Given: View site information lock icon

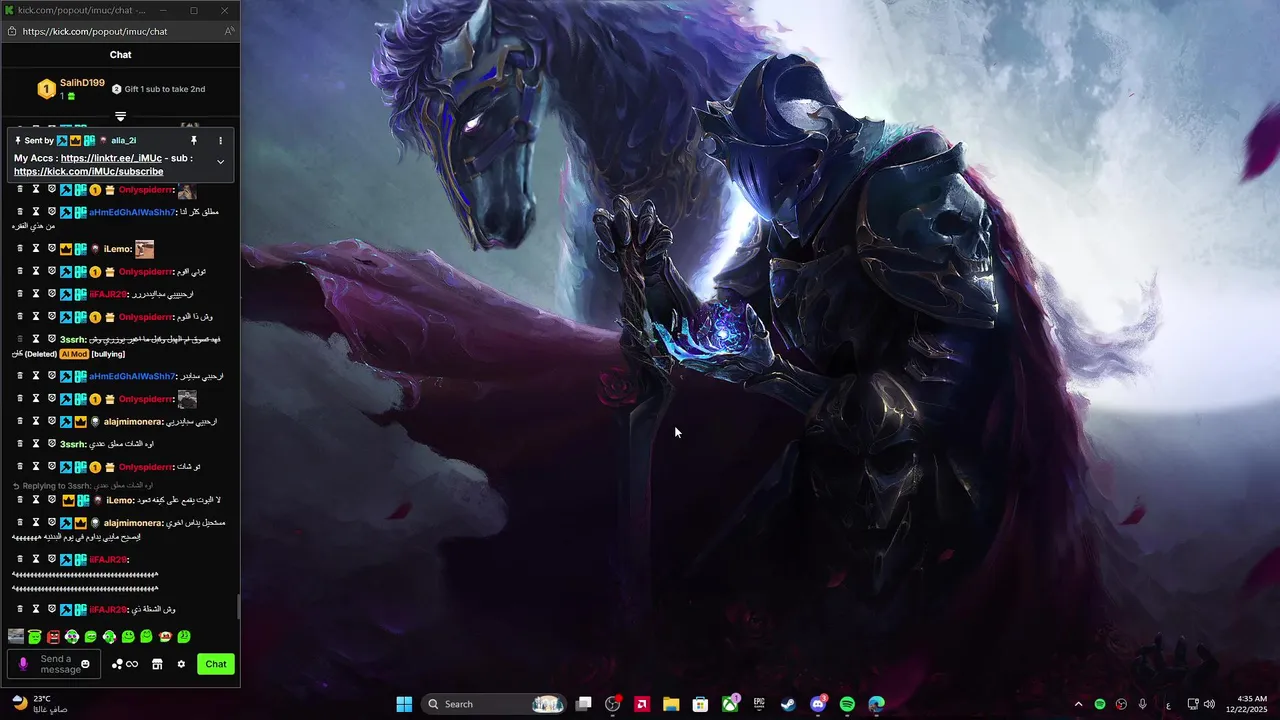Looking at the screenshot, I should tap(12, 31).
